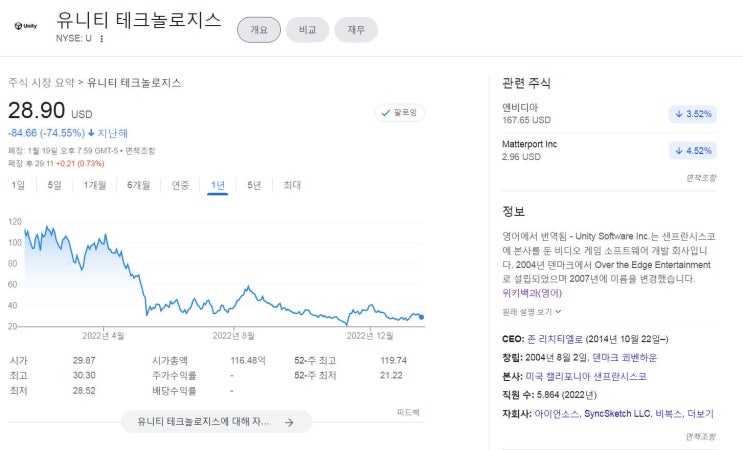
Task: Open the 덴마크 코펜하겐 link
Action: (x=625, y=358)
